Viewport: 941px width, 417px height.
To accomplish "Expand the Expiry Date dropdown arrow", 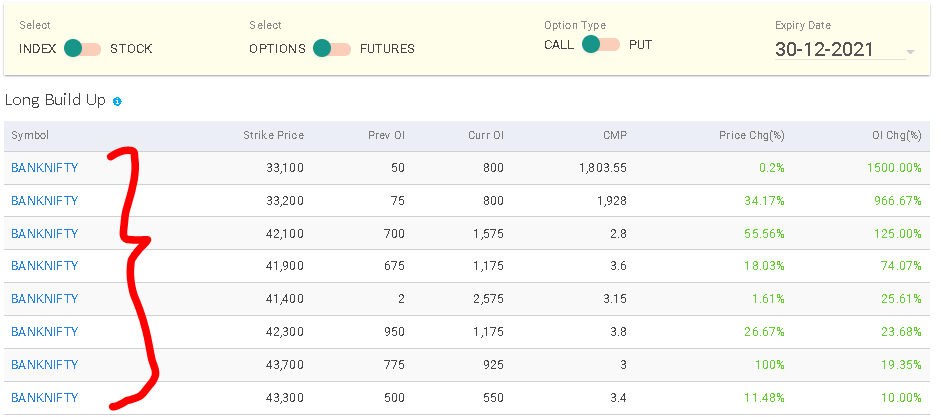I will click(910, 52).
